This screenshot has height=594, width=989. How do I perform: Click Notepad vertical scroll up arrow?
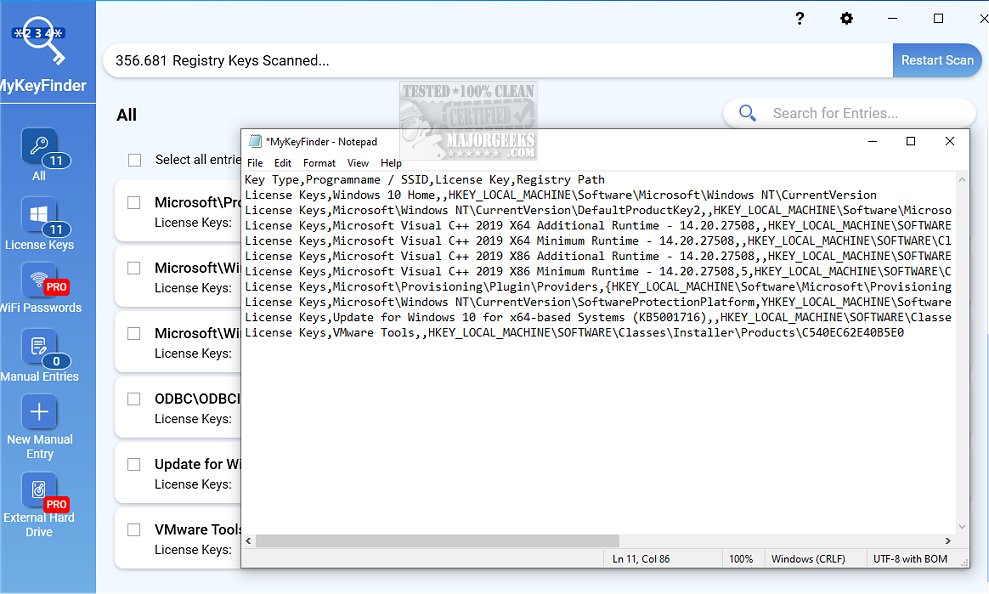point(962,180)
